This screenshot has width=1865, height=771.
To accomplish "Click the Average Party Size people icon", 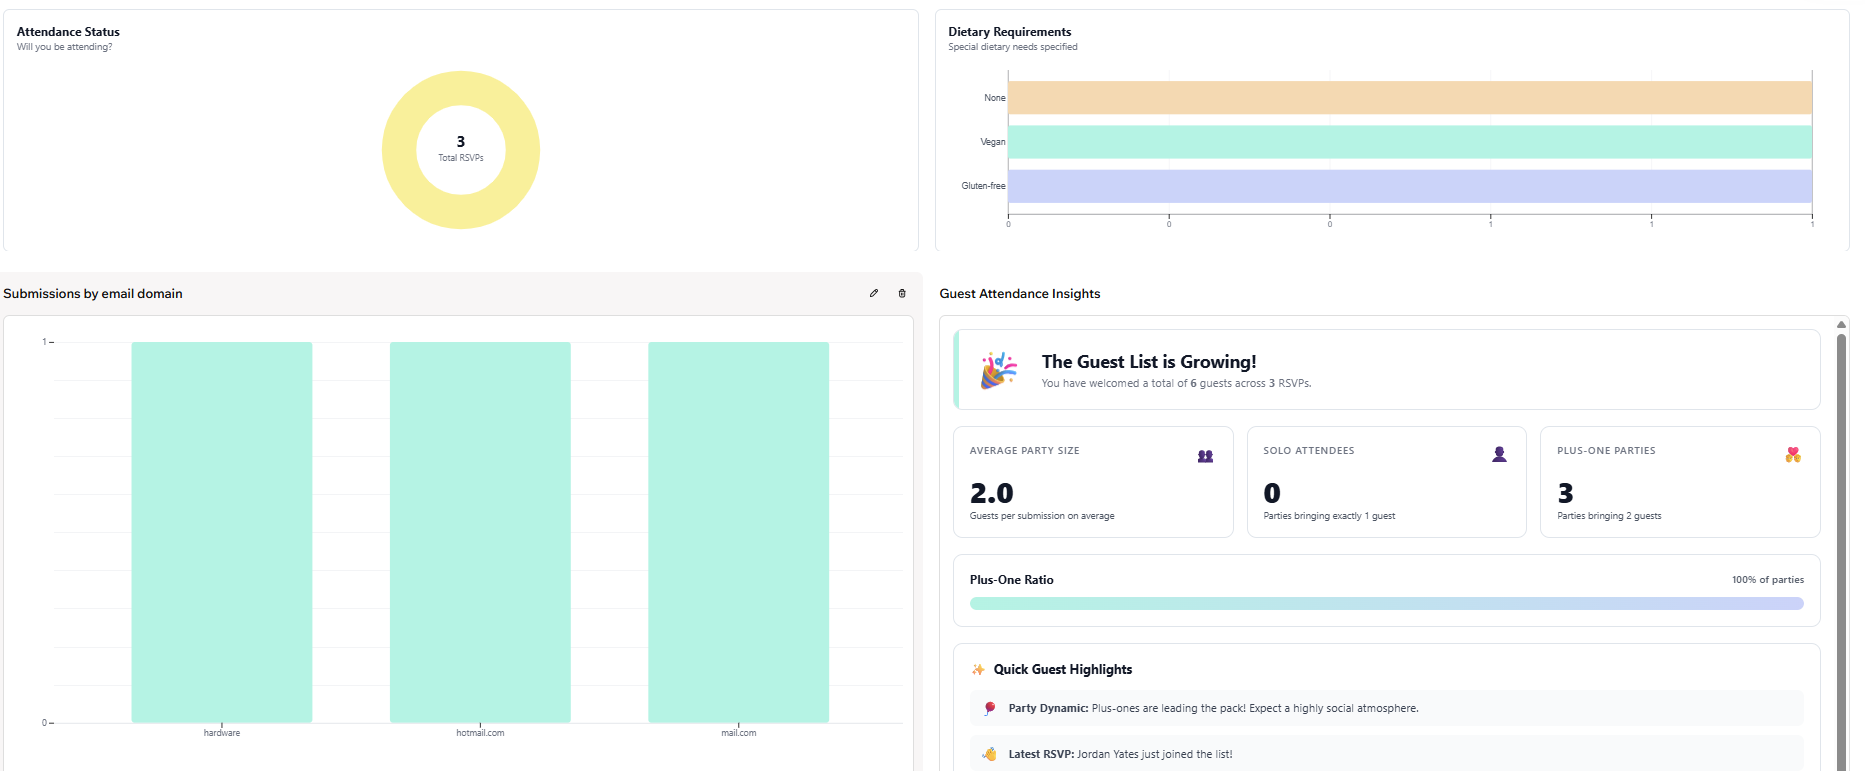I will click(1205, 456).
